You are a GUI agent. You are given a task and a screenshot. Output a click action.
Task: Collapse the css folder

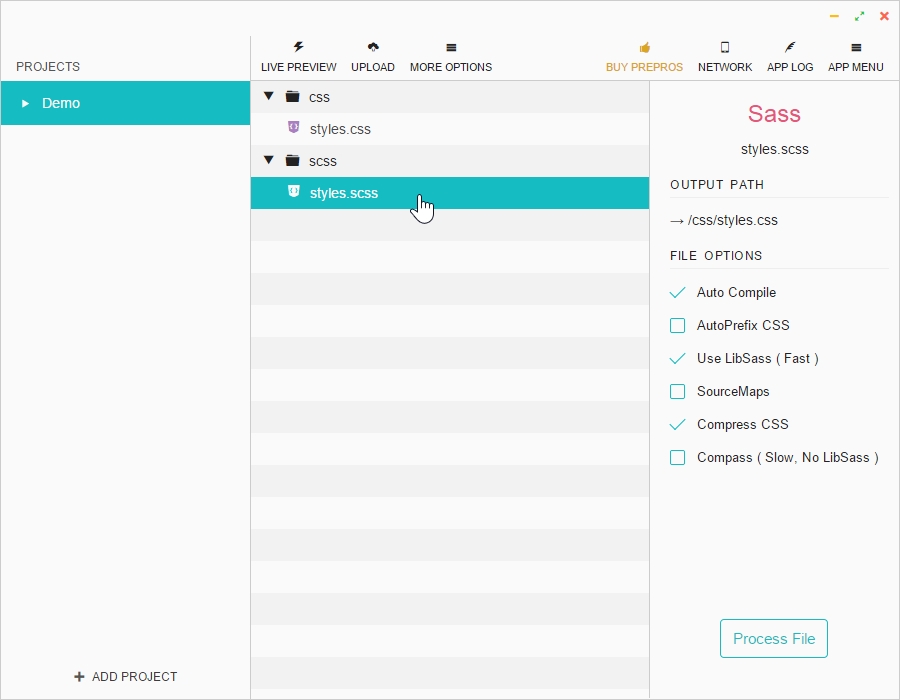tap(268, 97)
